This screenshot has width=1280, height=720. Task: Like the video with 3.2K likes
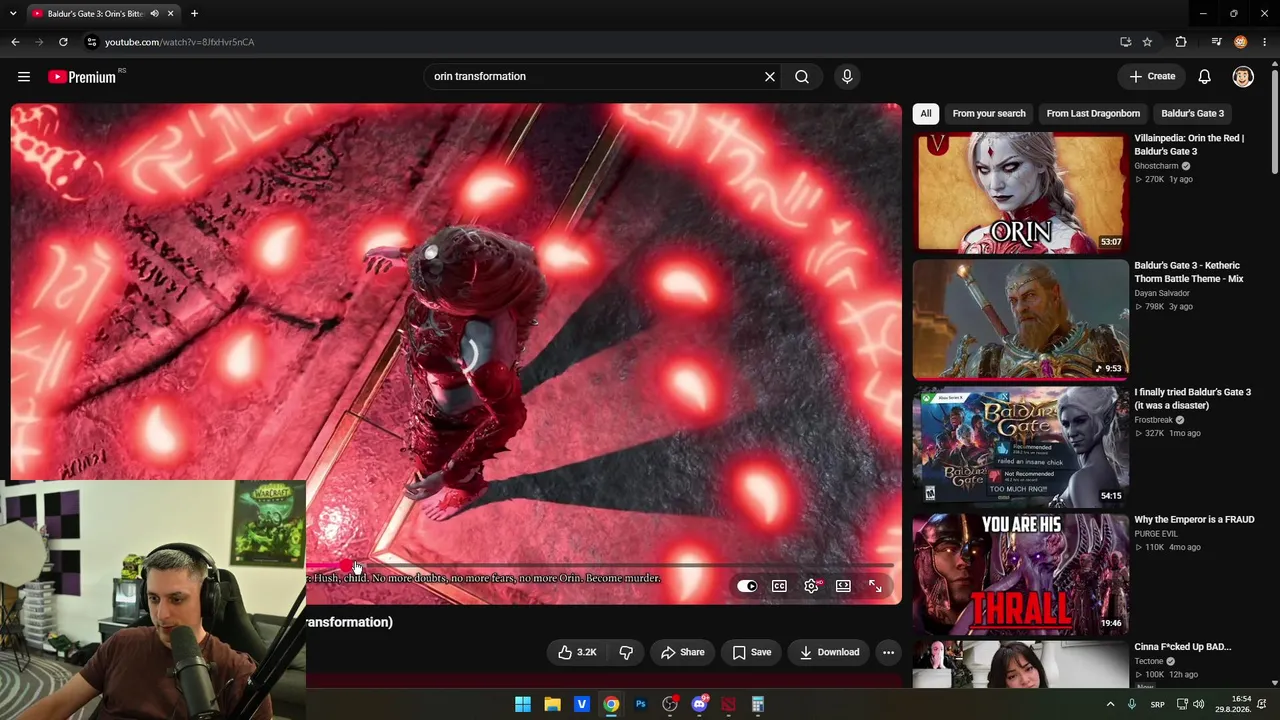click(577, 652)
